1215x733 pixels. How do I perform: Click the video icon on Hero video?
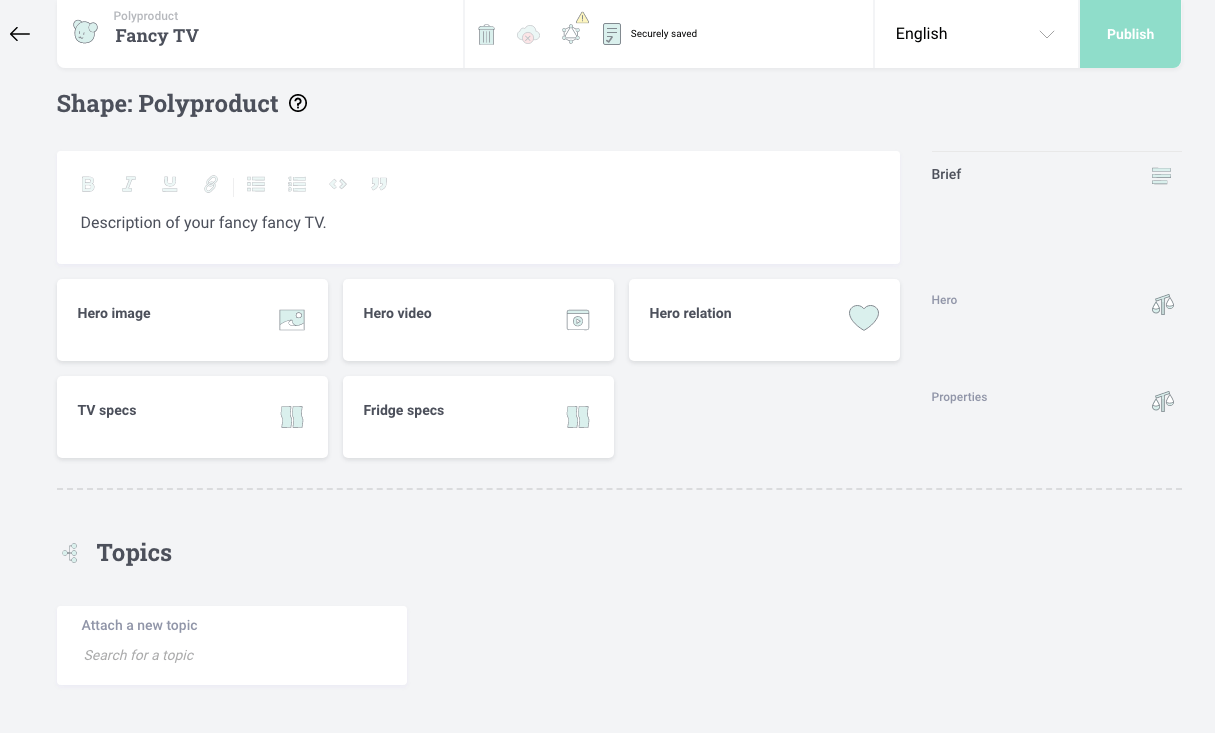pos(578,320)
